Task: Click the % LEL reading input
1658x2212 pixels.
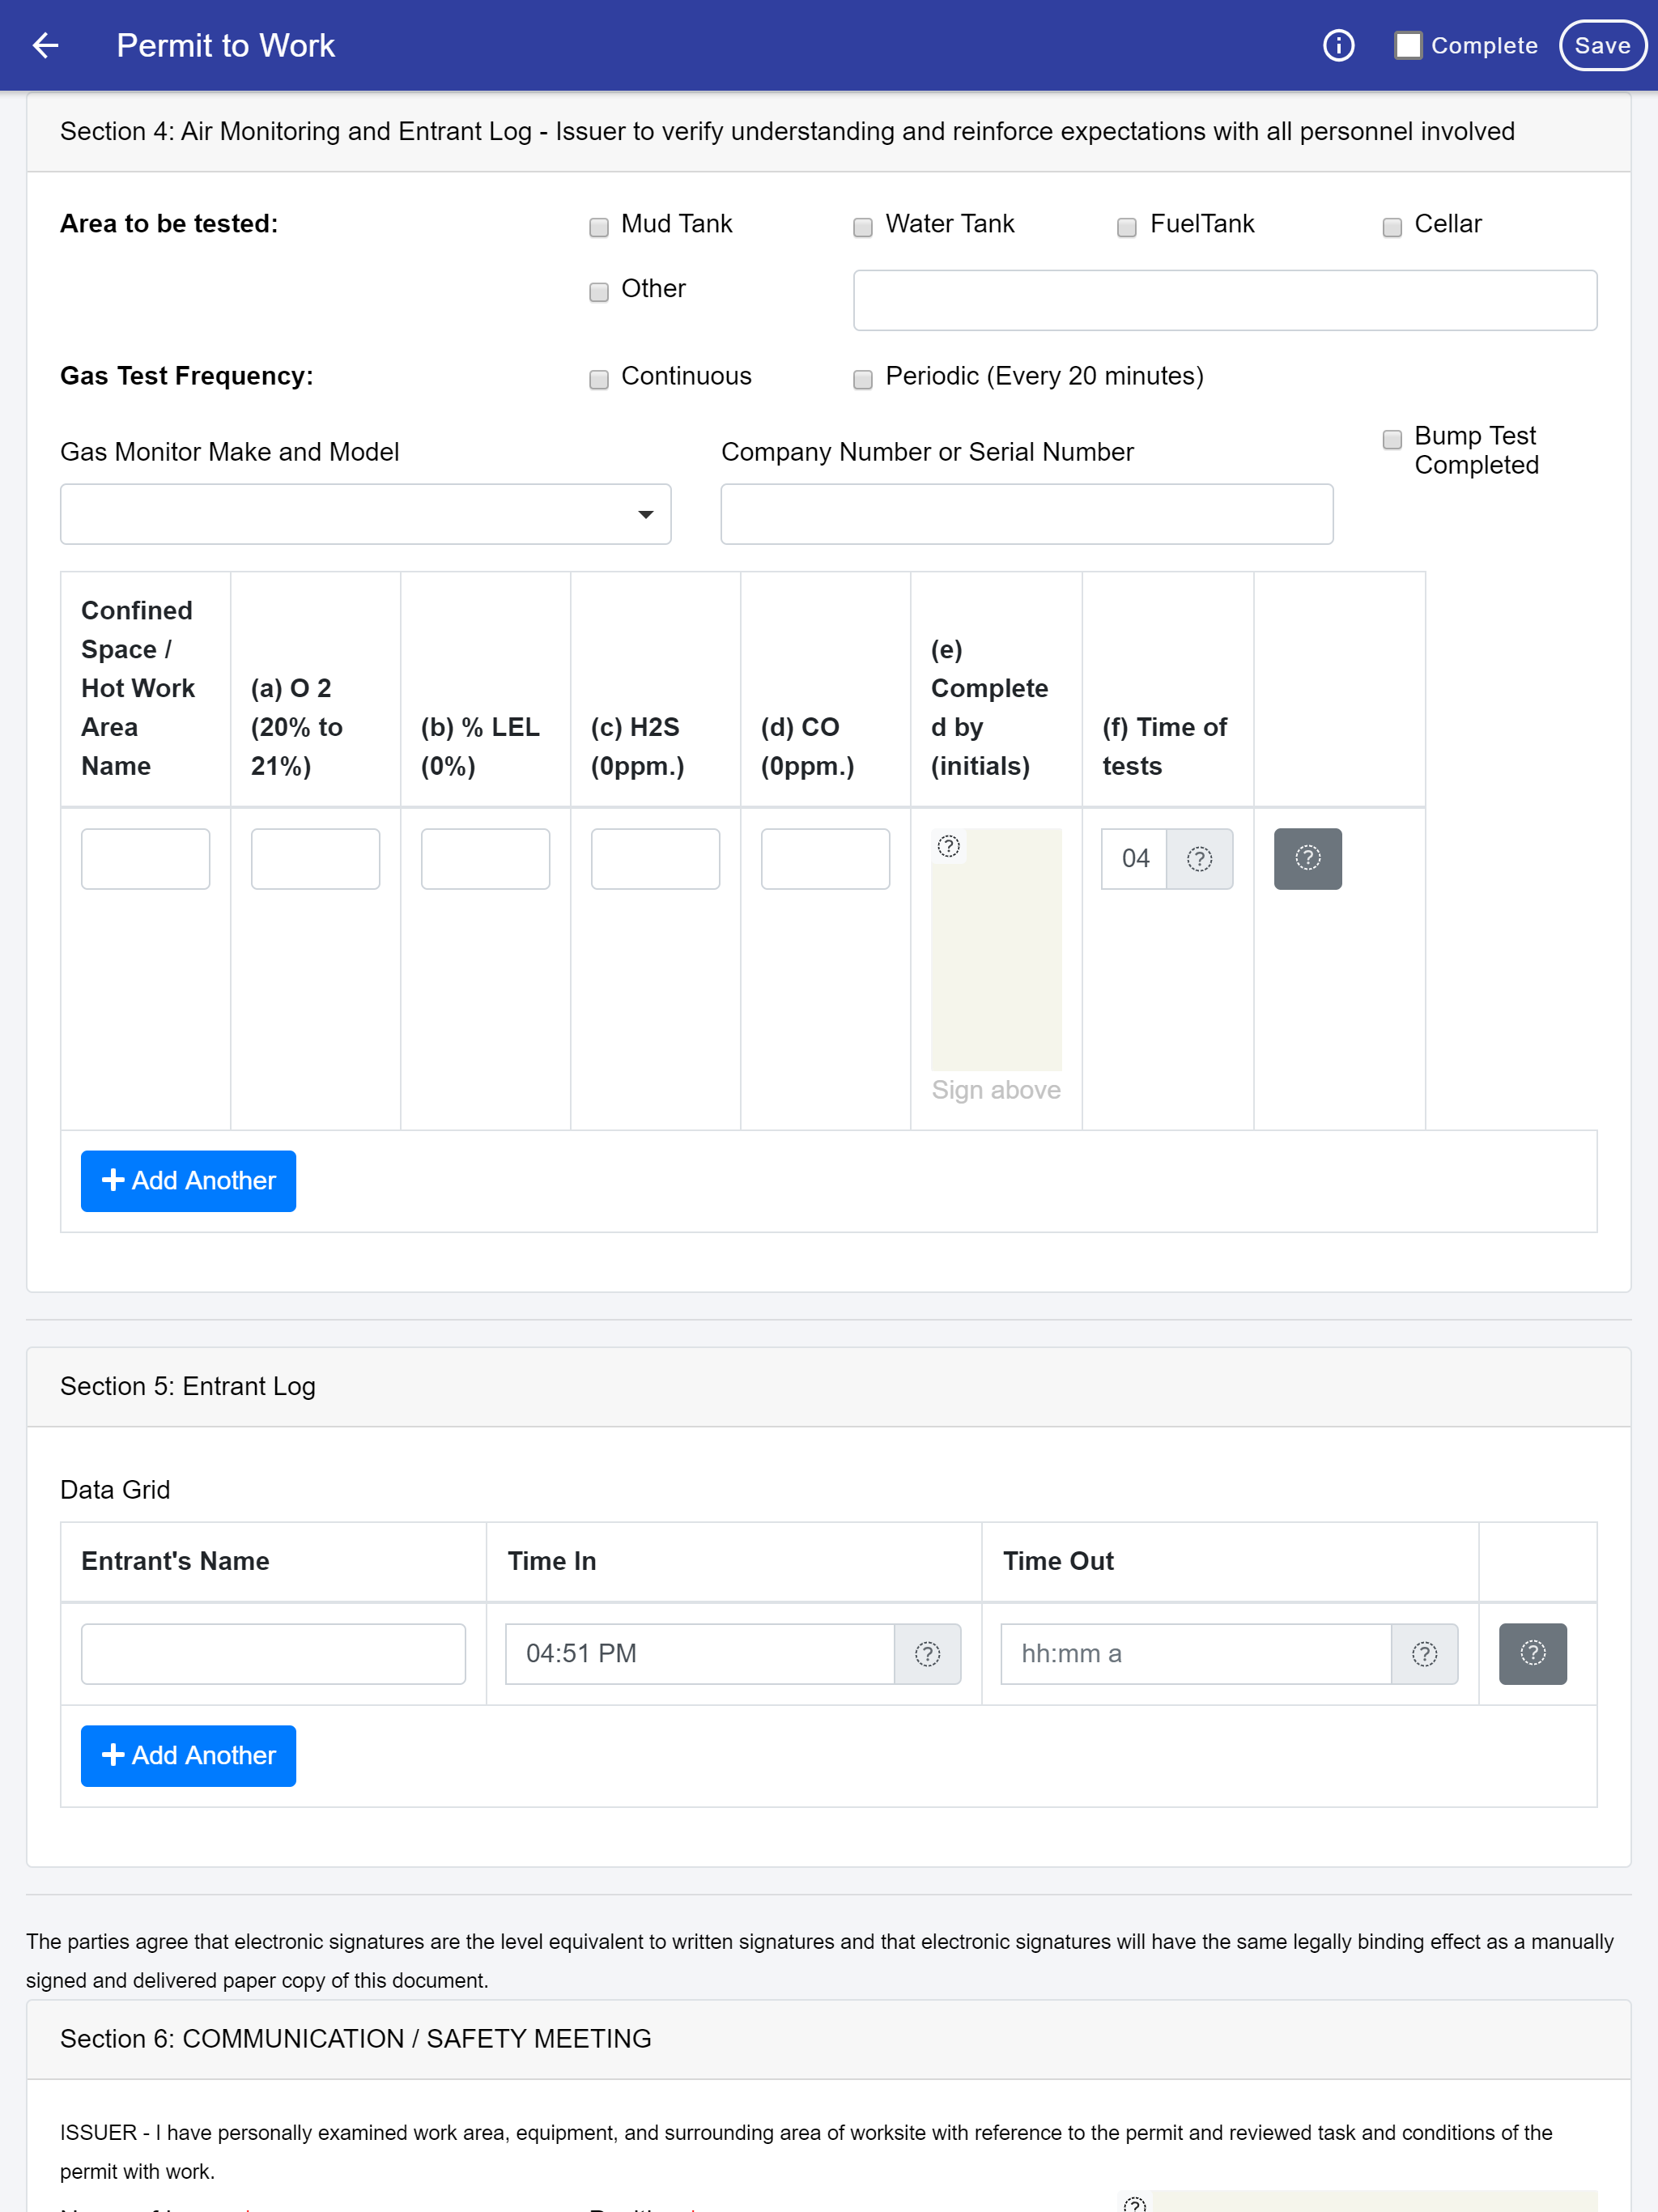Action: click(x=485, y=858)
